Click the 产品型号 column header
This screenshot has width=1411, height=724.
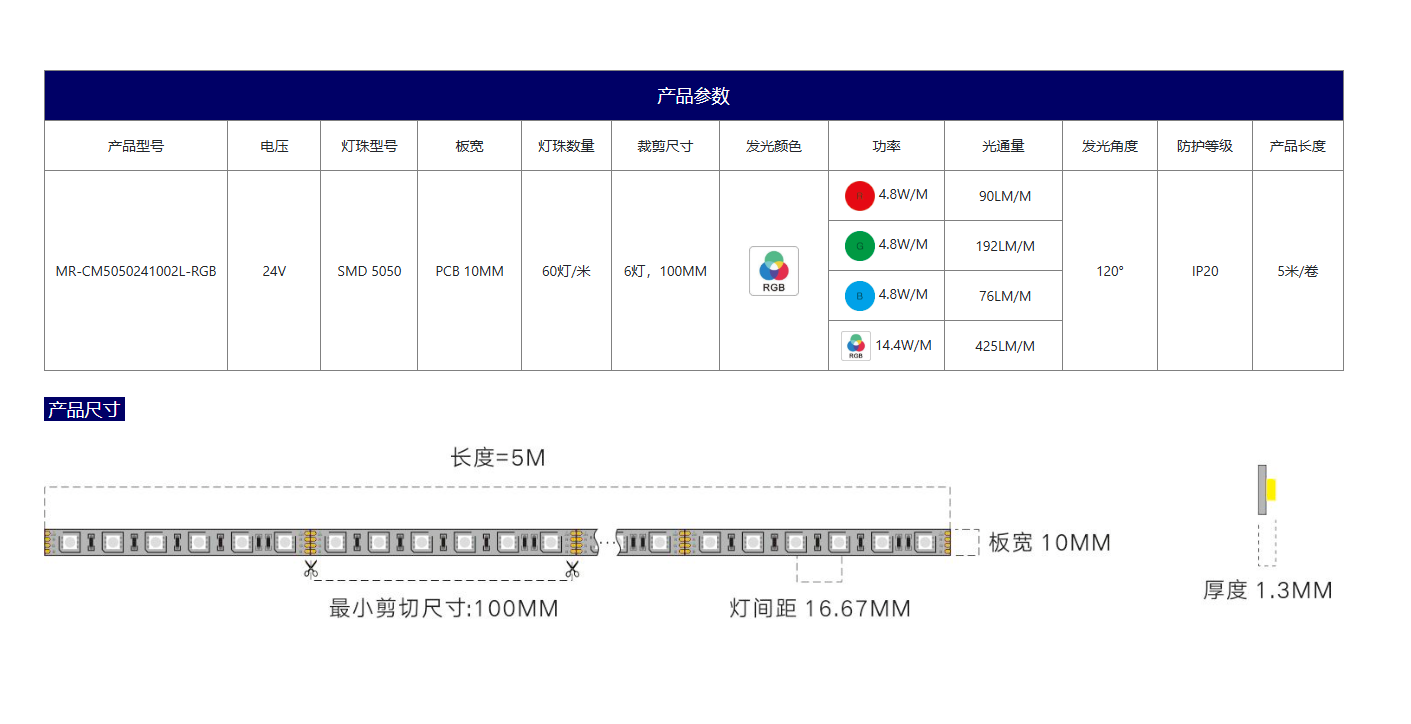click(136, 146)
